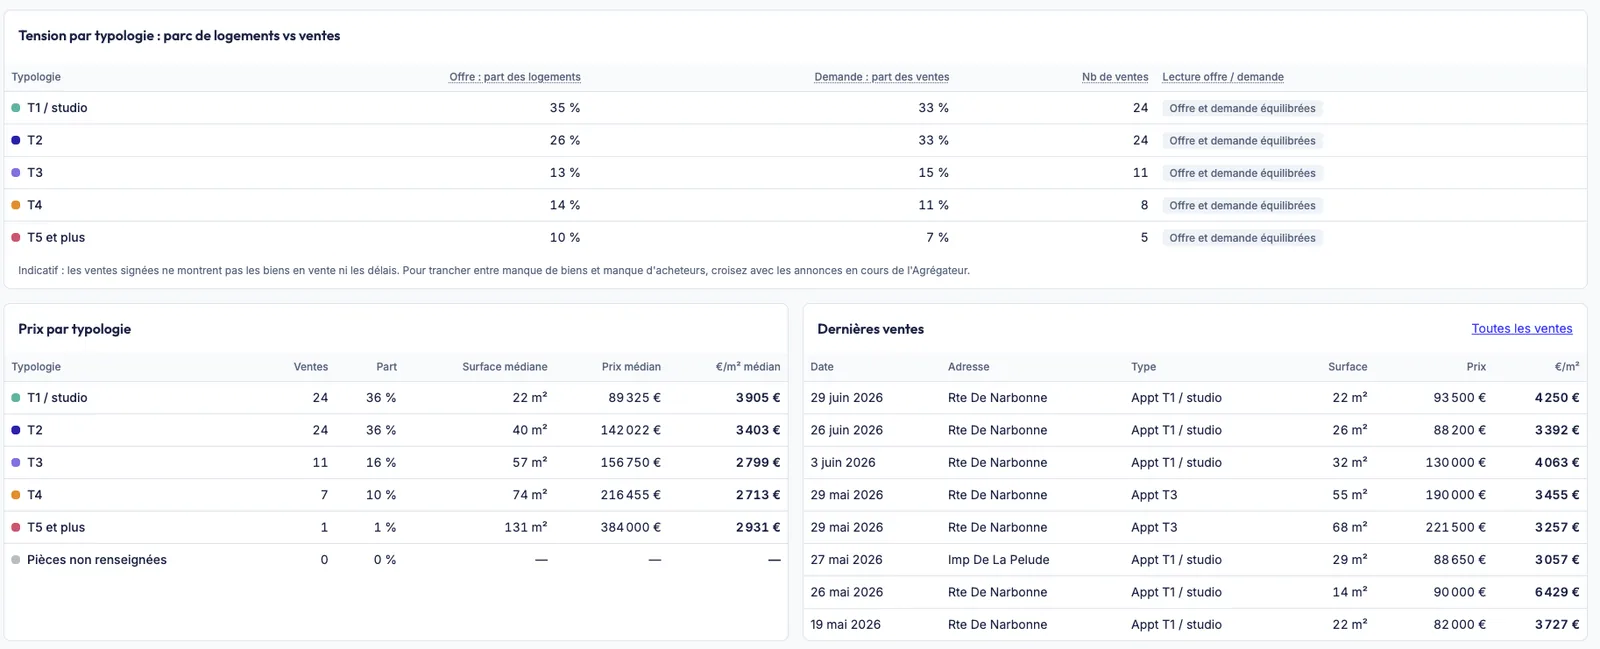Click the "384 000 €" median price

point(631,527)
